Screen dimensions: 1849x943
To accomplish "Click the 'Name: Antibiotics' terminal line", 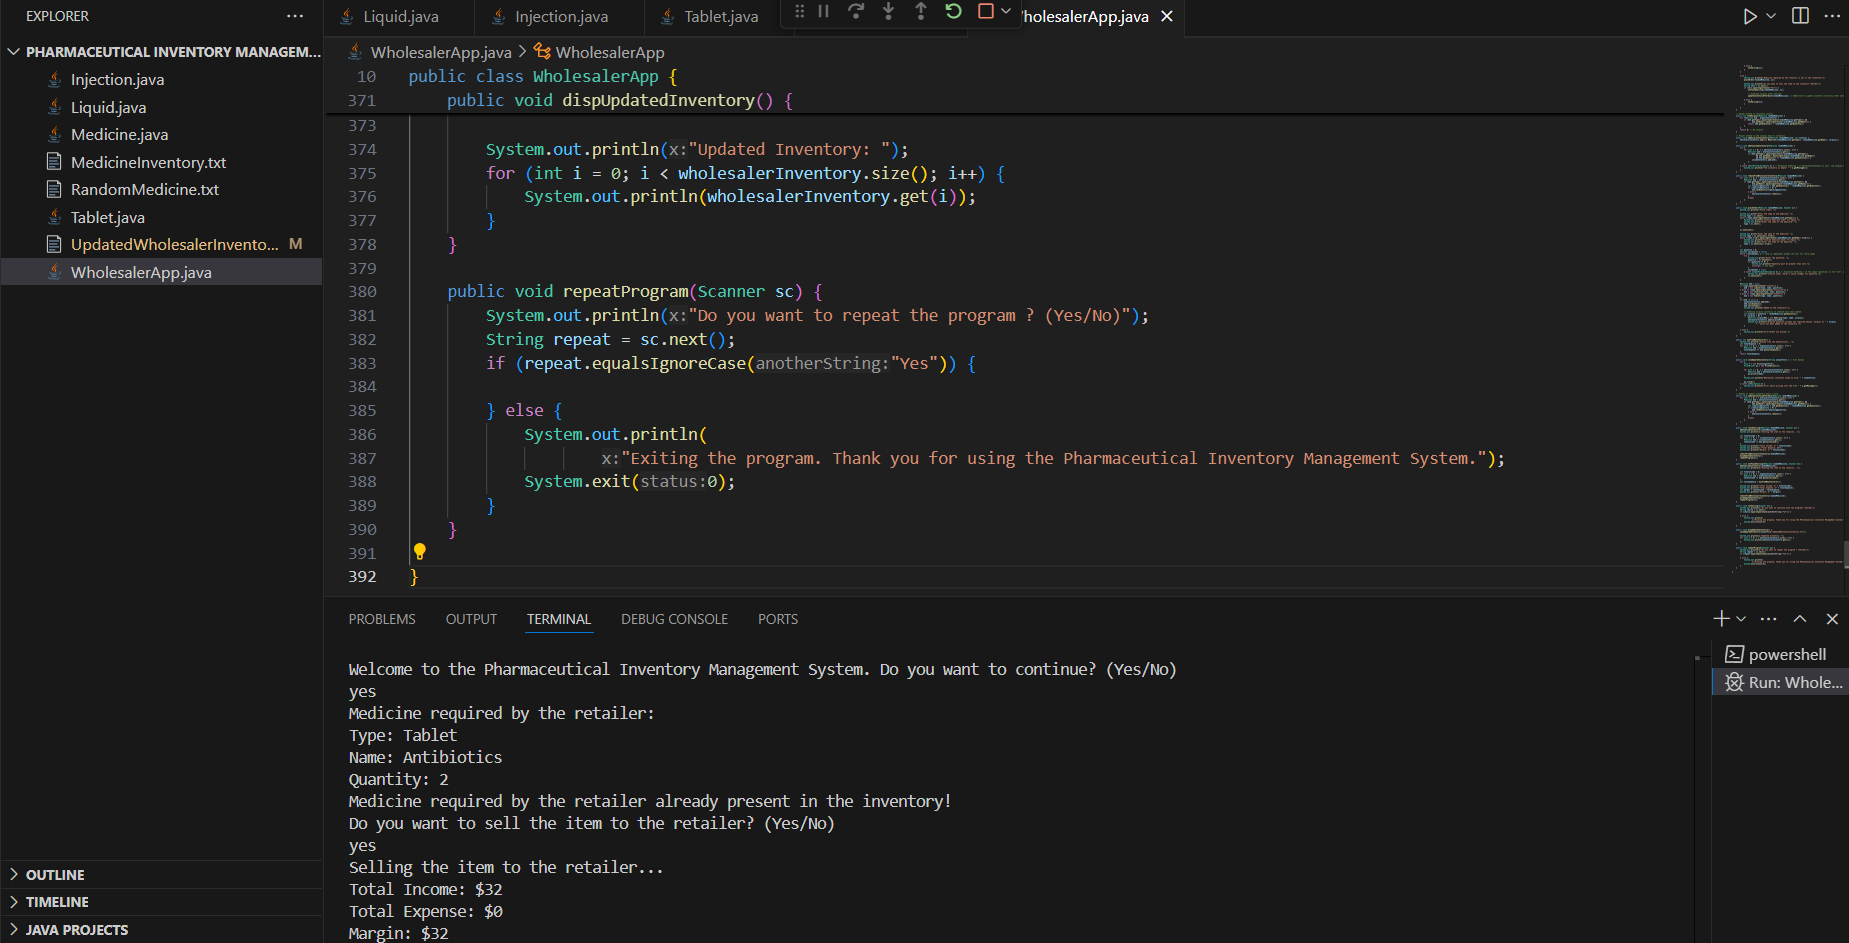I will point(425,757).
